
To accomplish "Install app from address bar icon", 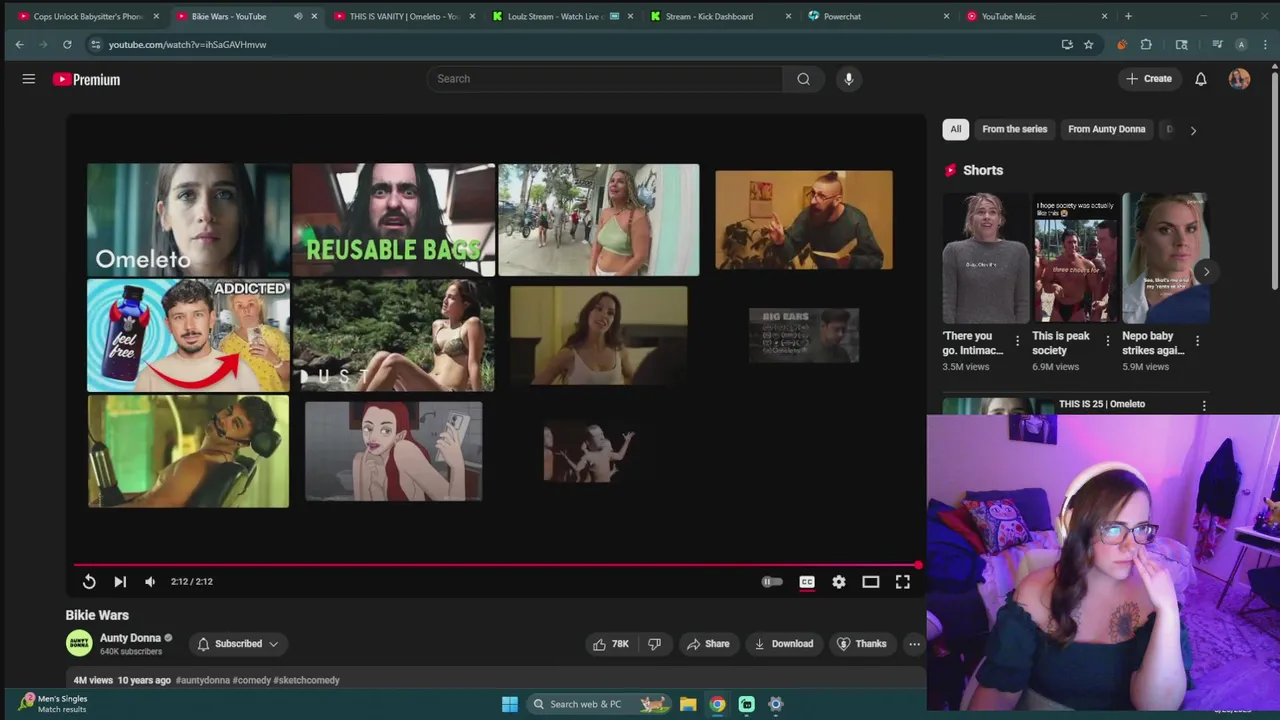I will pyautogui.click(x=1067, y=44).
